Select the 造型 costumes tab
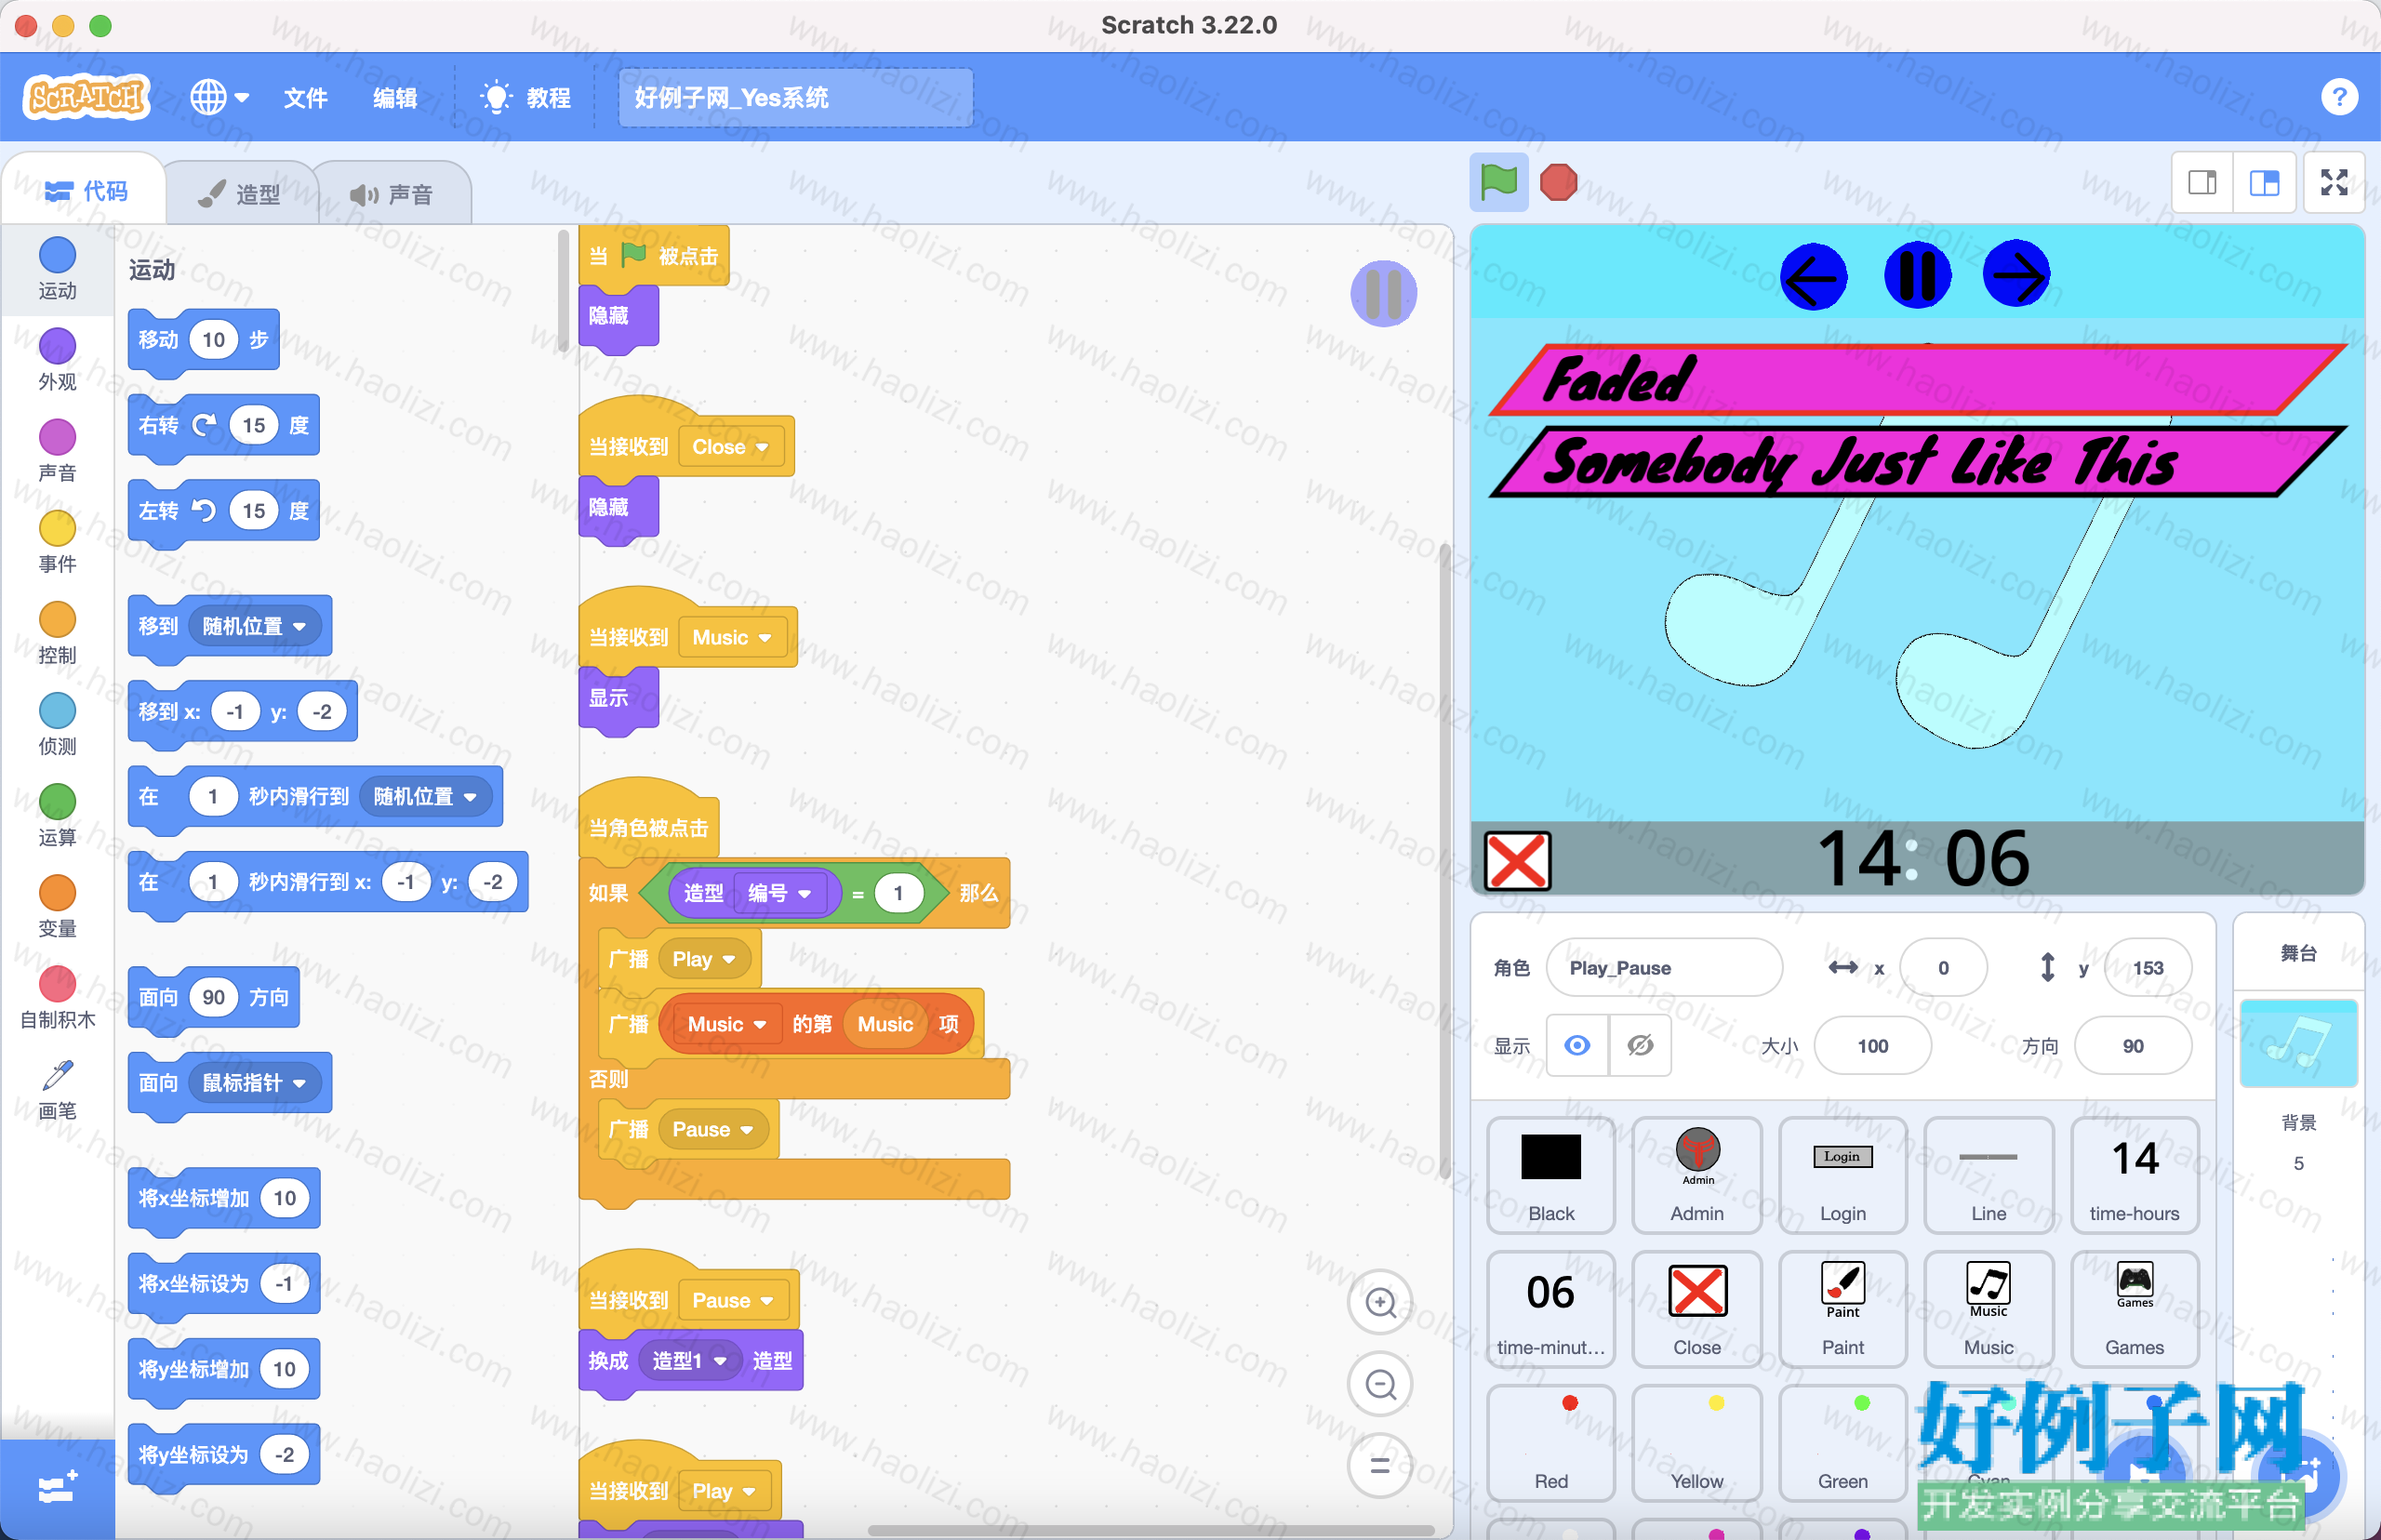2381x1540 pixels. 239,193
